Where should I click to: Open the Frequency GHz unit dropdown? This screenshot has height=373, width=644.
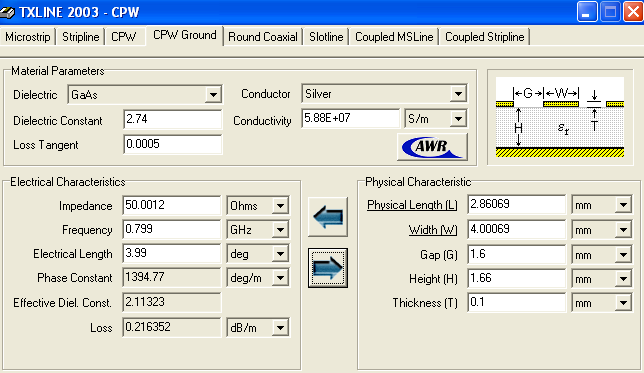coord(281,230)
